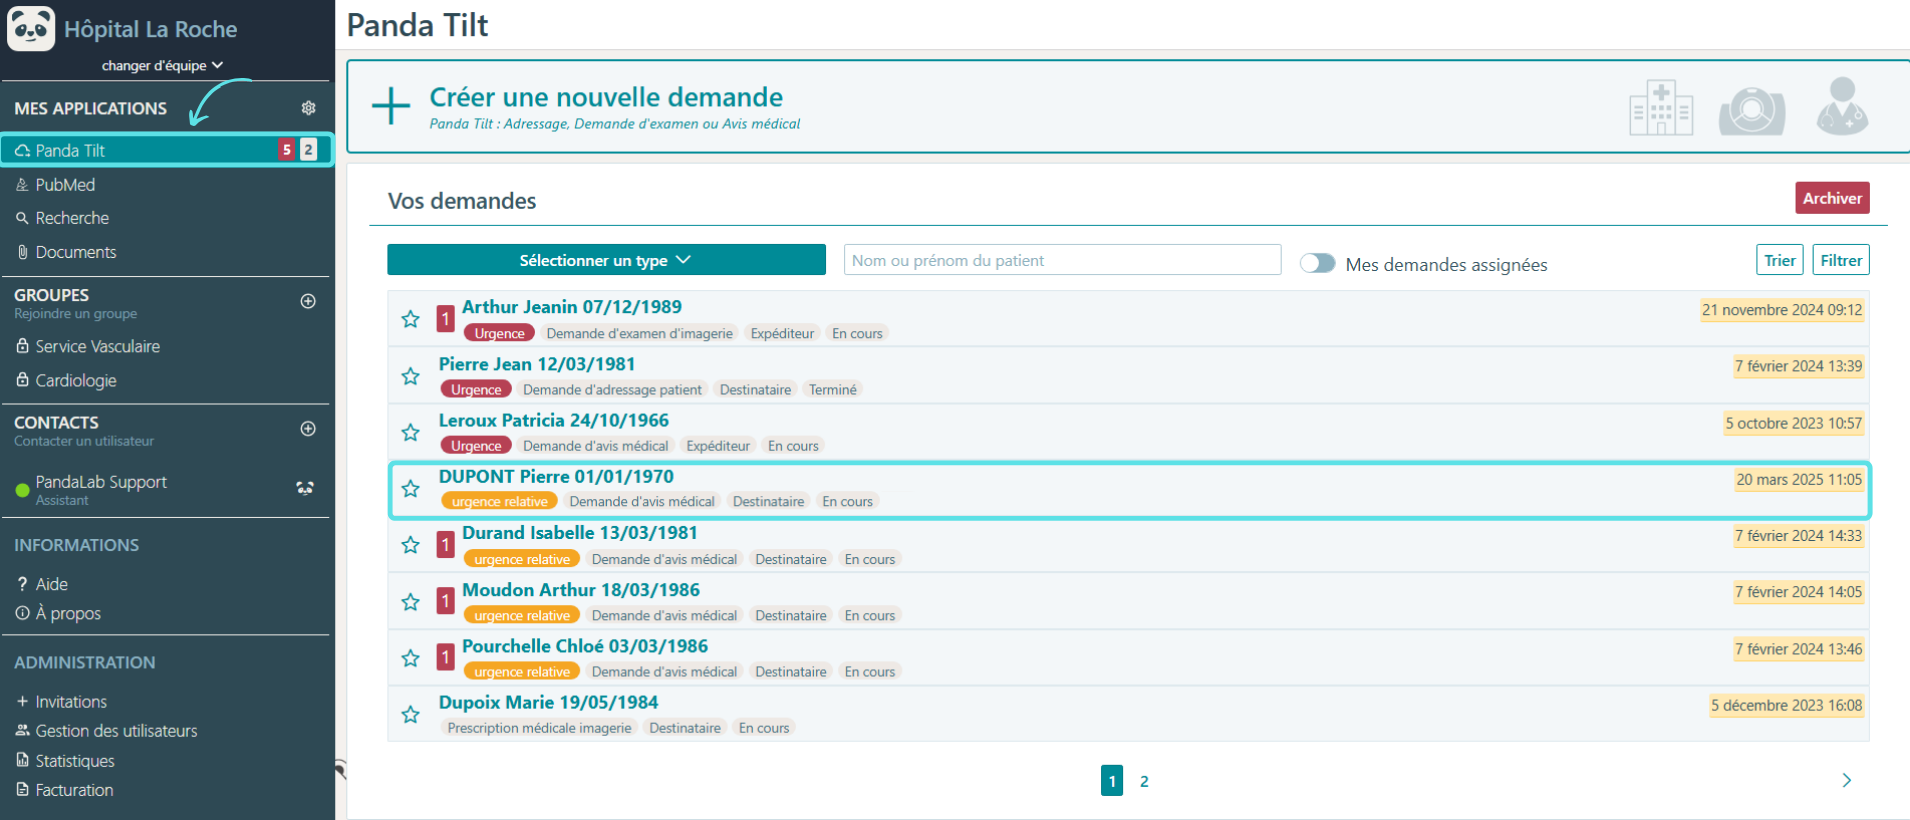This screenshot has width=1910, height=820.
Task: Add a group with plus icon
Action: 308,301
